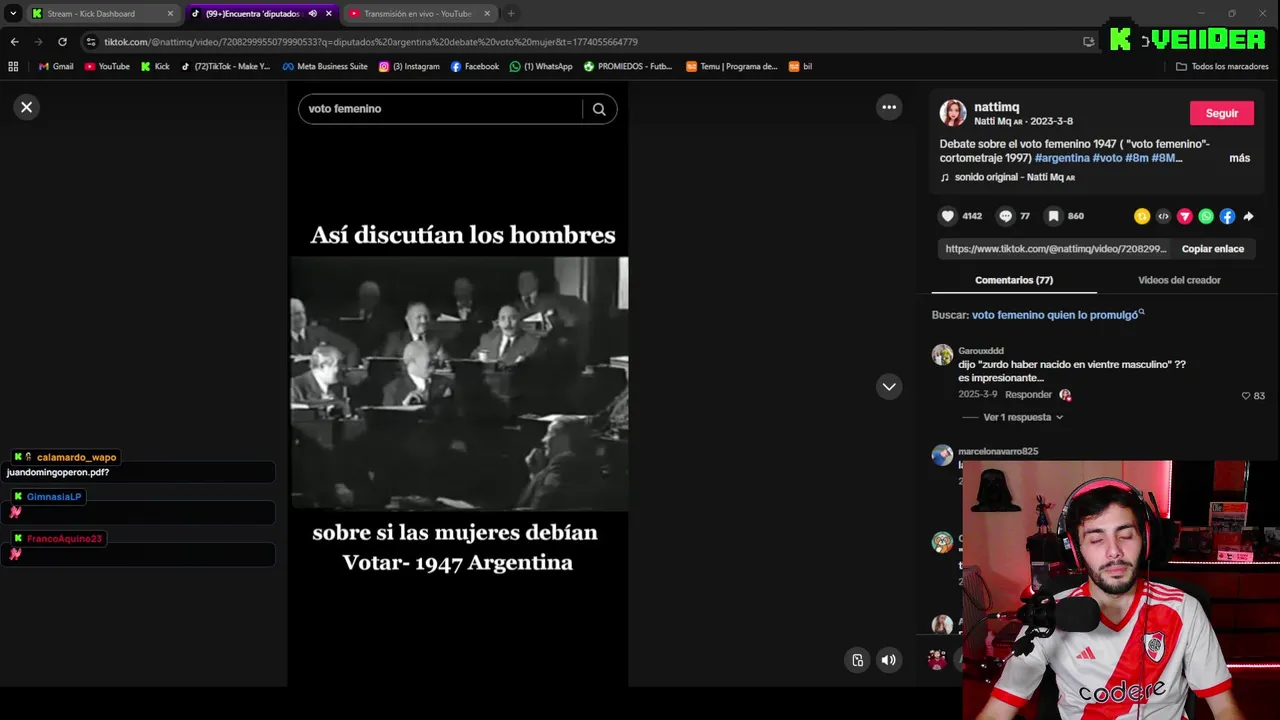Like the video with heart icon
This screenshot has height=720, width=1280.
coord(948,216)
